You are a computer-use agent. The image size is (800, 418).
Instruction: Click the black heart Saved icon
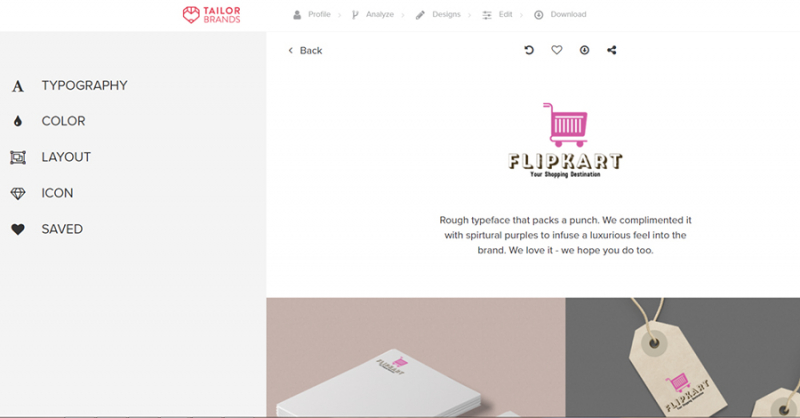click(x=18, y=230)
